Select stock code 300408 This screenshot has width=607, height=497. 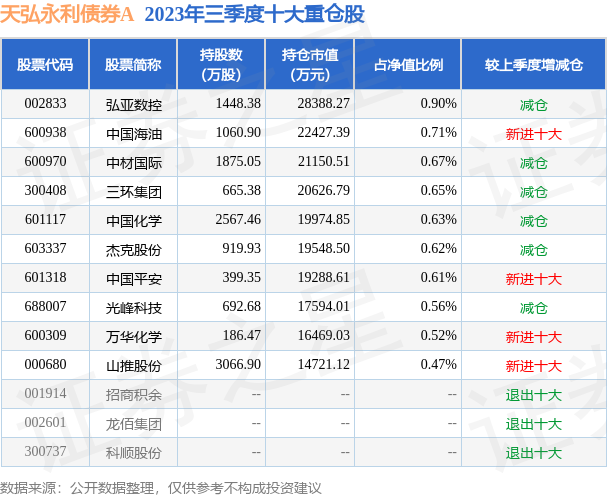[x=45, y=190]
